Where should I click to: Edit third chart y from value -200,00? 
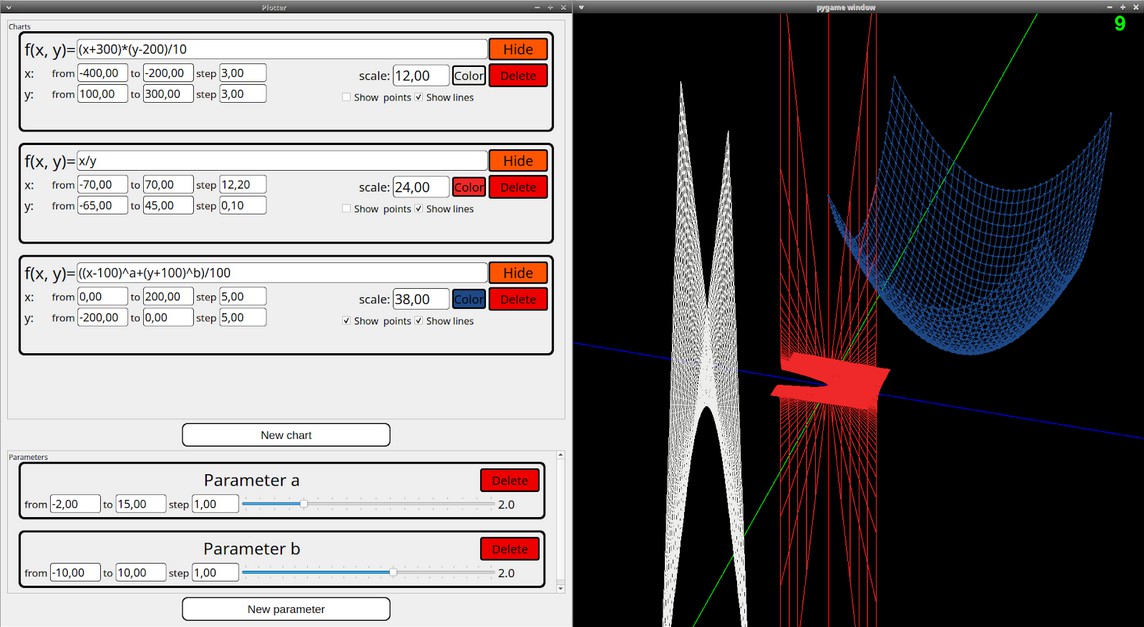(102, 318)
